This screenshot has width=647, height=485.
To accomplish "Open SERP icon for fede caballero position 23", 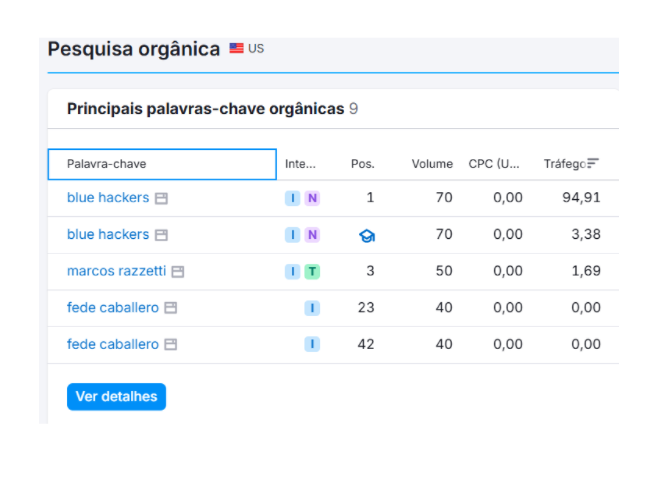I will click(x=171, y=308).
